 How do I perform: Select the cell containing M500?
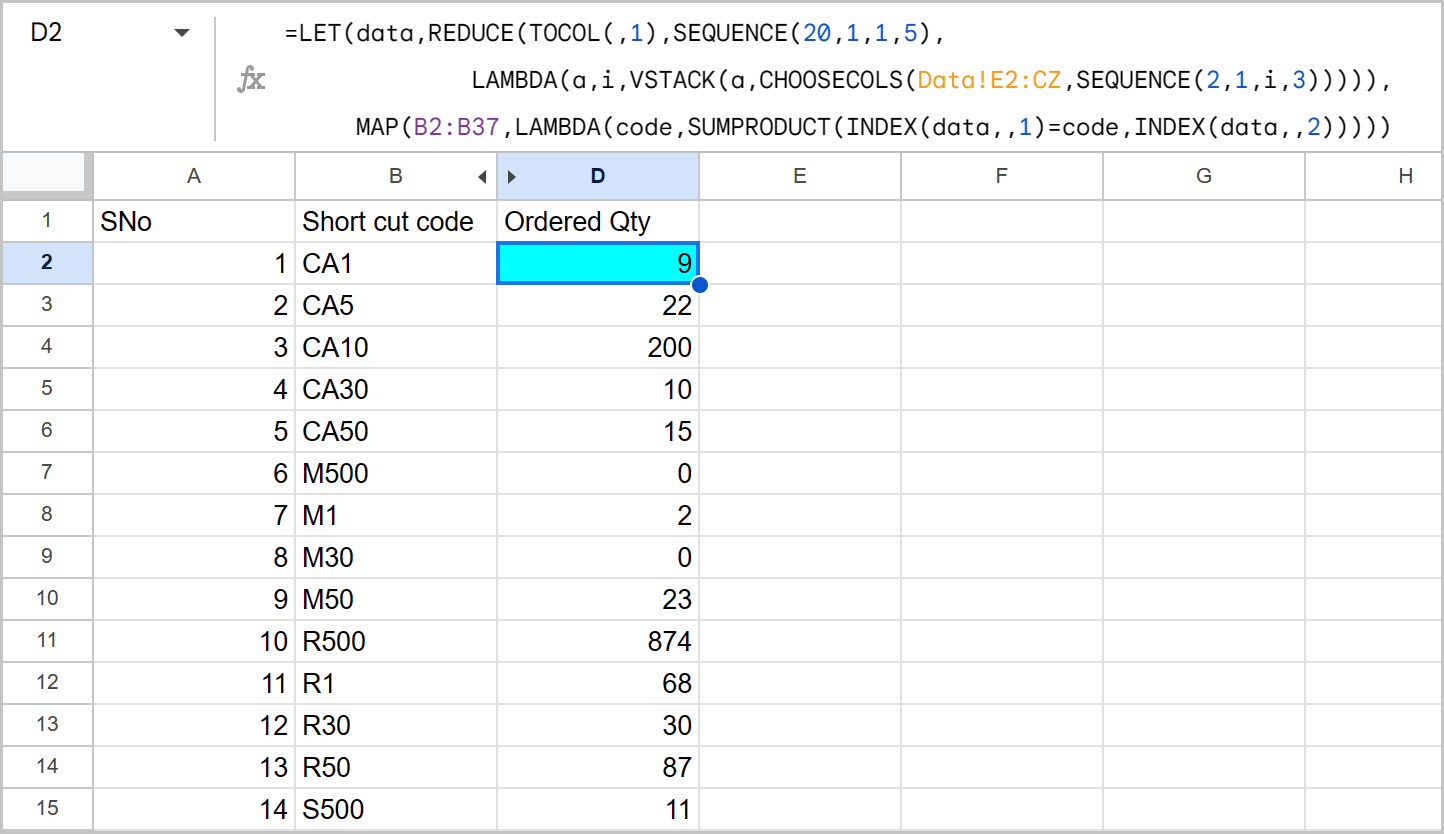coord(396,473)
